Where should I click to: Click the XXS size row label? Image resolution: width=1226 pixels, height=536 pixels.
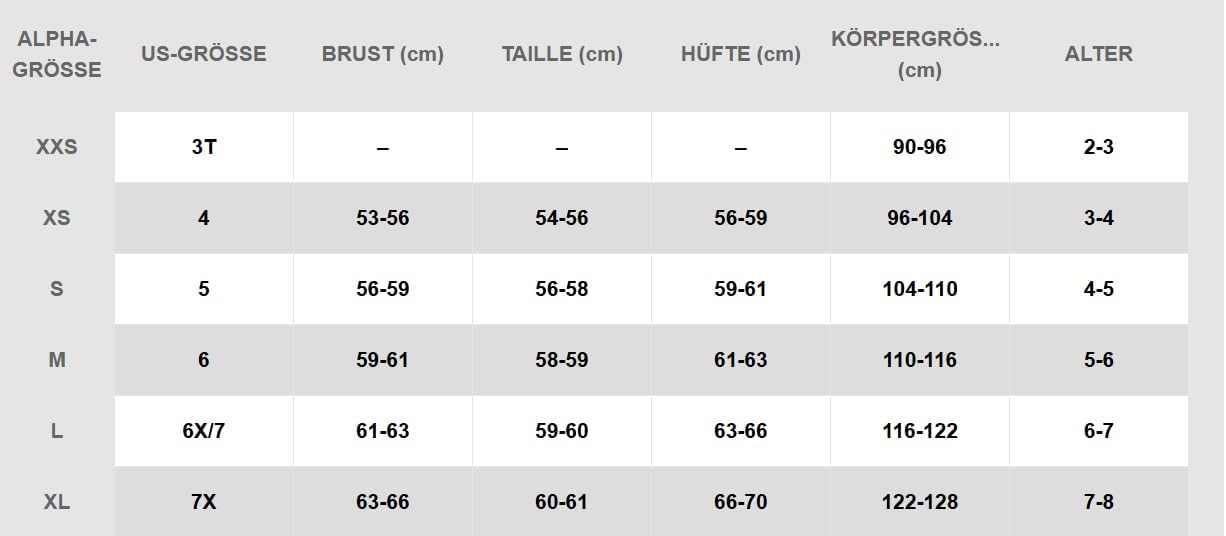[x=57, y=147]
